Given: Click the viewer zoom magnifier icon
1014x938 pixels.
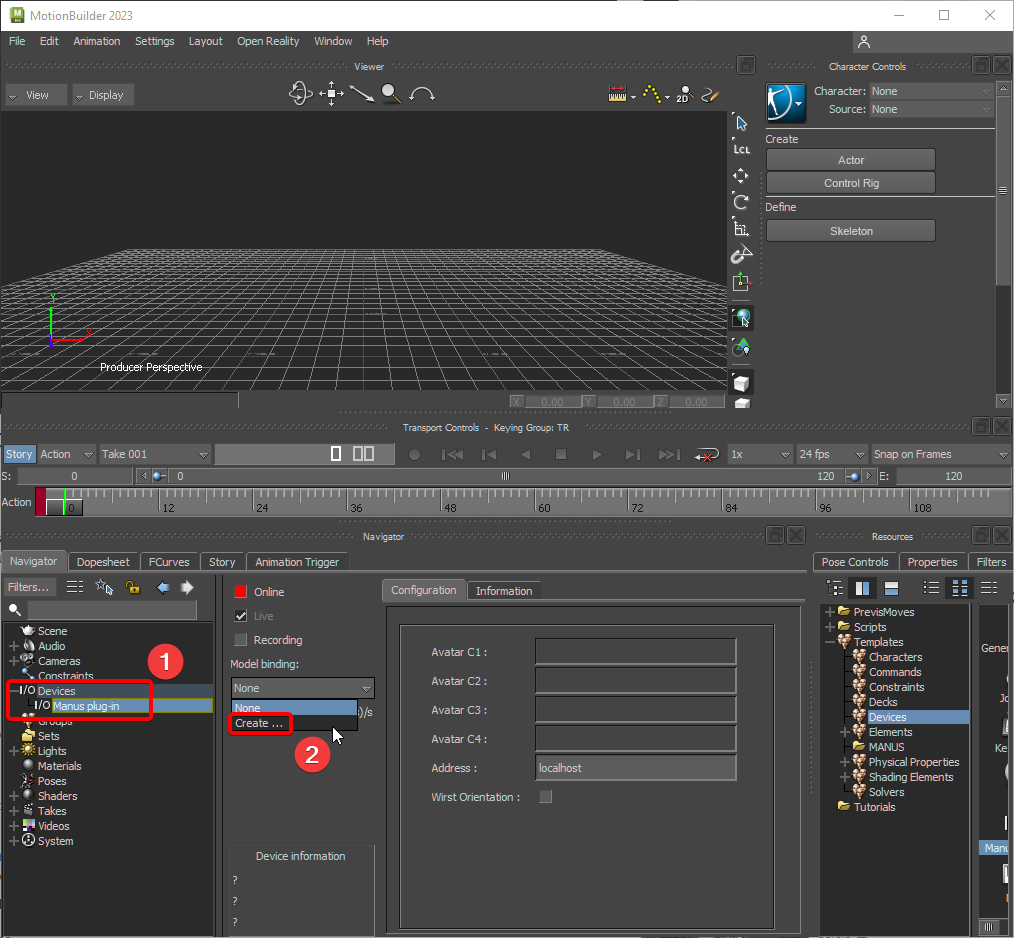Looking at the screenshot, I should (391, 94).
